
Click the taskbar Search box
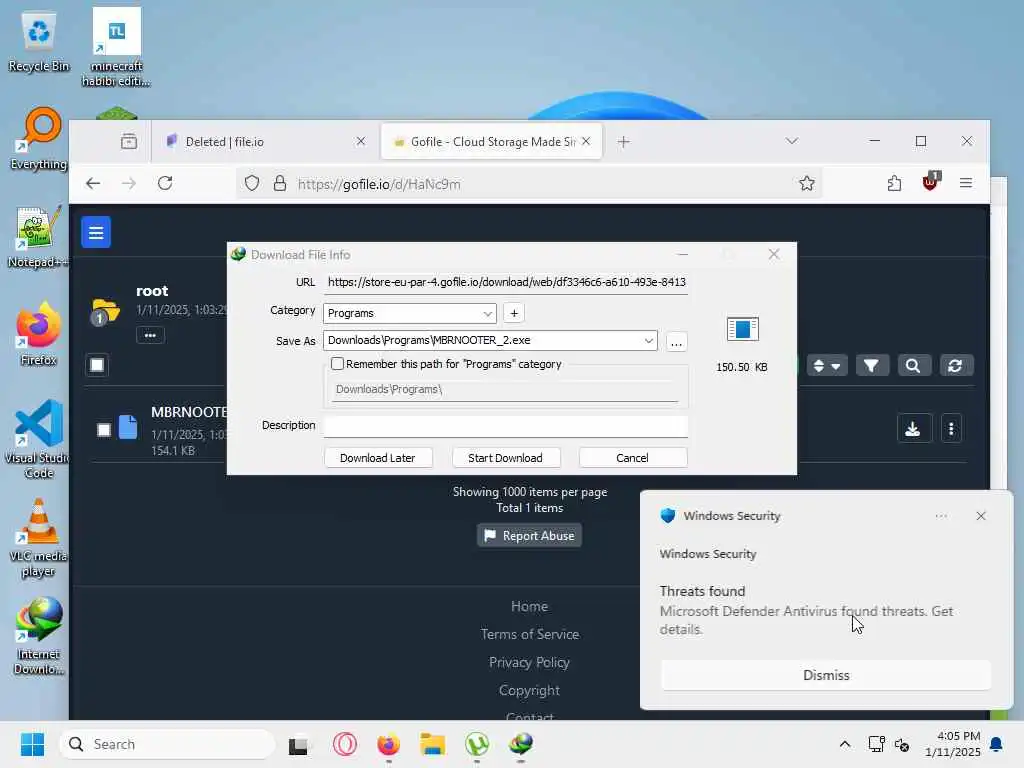tap(167, 744)
